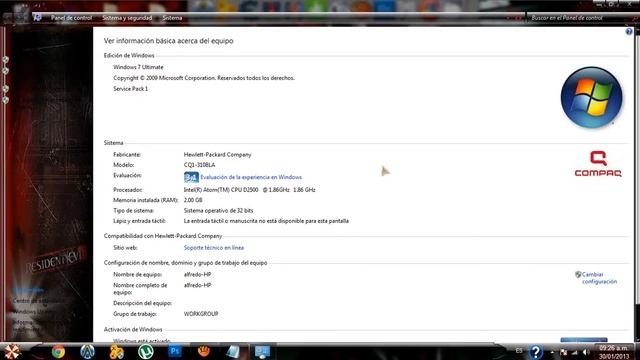
Task: Open the orange paw taskbar app
Action: point(204,351)
